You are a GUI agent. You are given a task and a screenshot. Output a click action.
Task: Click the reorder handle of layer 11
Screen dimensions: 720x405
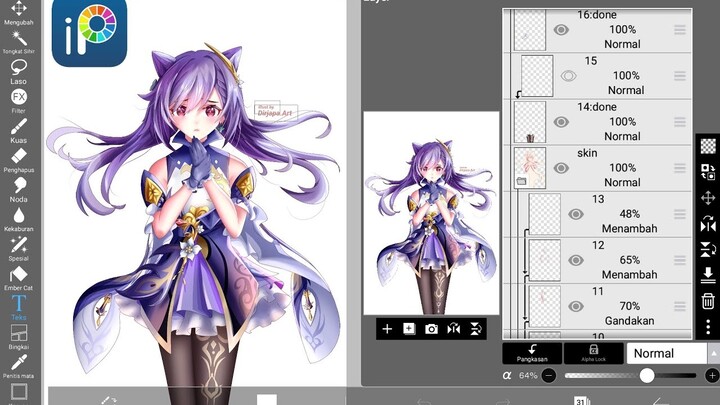680,306
